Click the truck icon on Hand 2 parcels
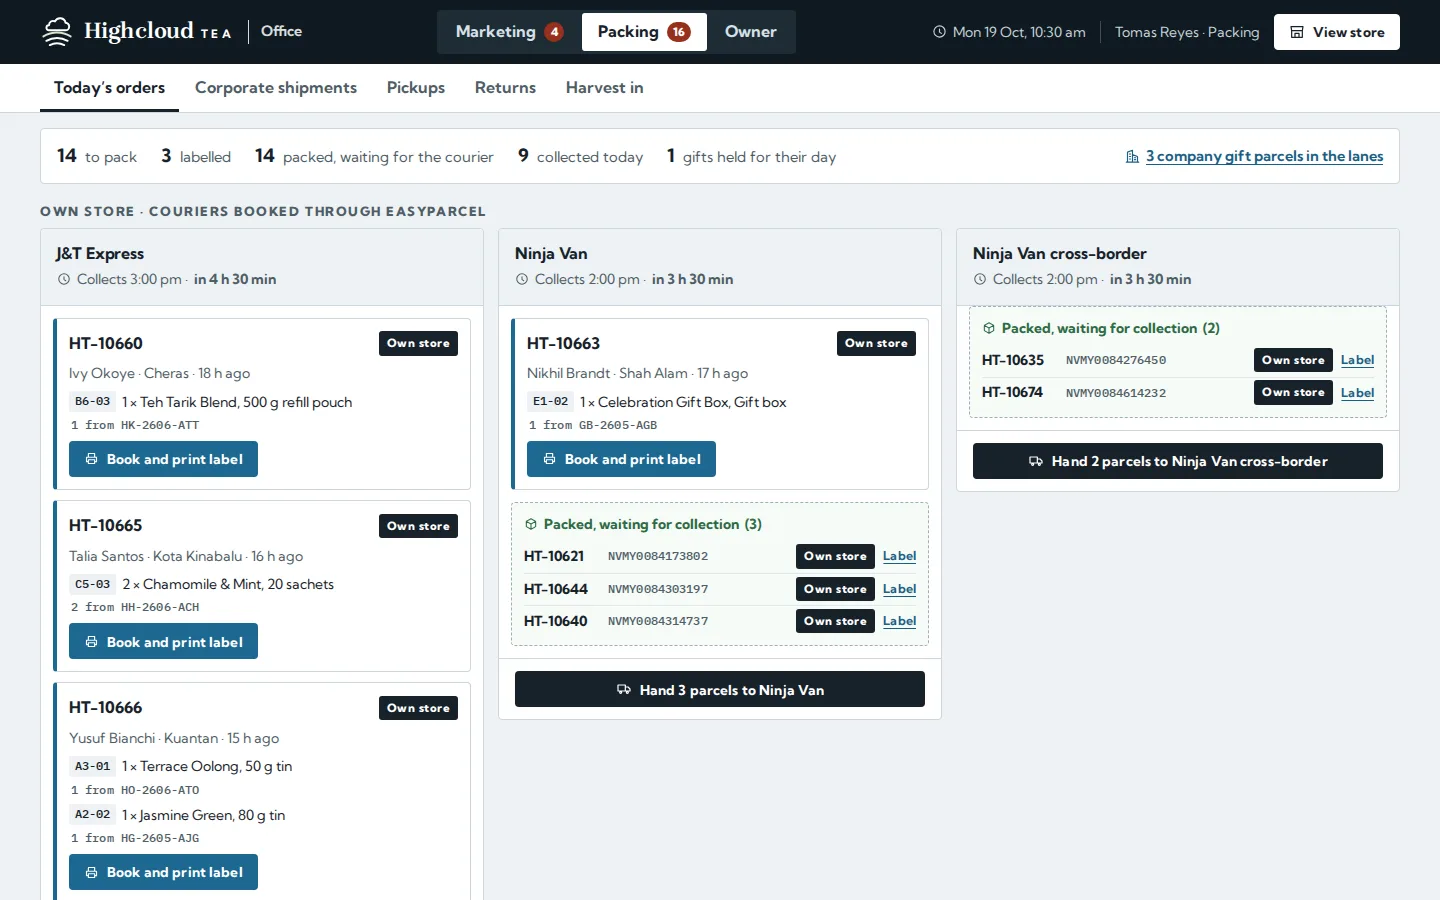Screen dimensions: 1440x900 [x=1036, y=461]
